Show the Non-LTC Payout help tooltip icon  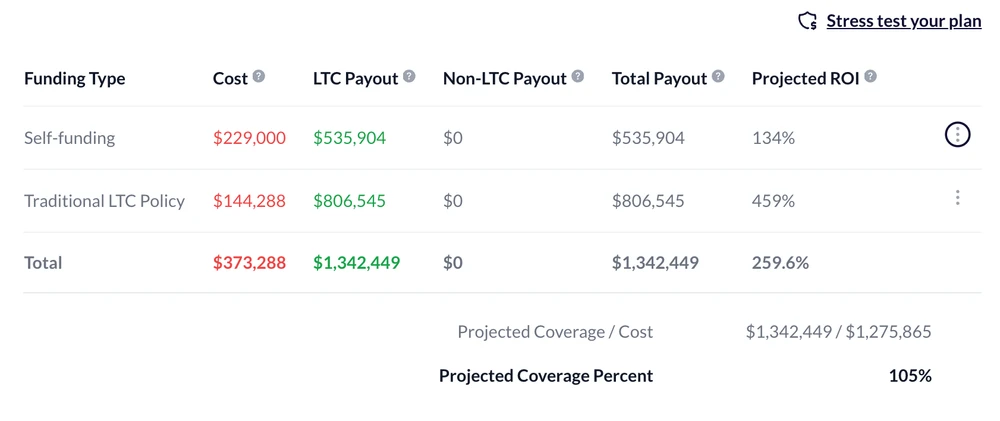click(578, 76)
